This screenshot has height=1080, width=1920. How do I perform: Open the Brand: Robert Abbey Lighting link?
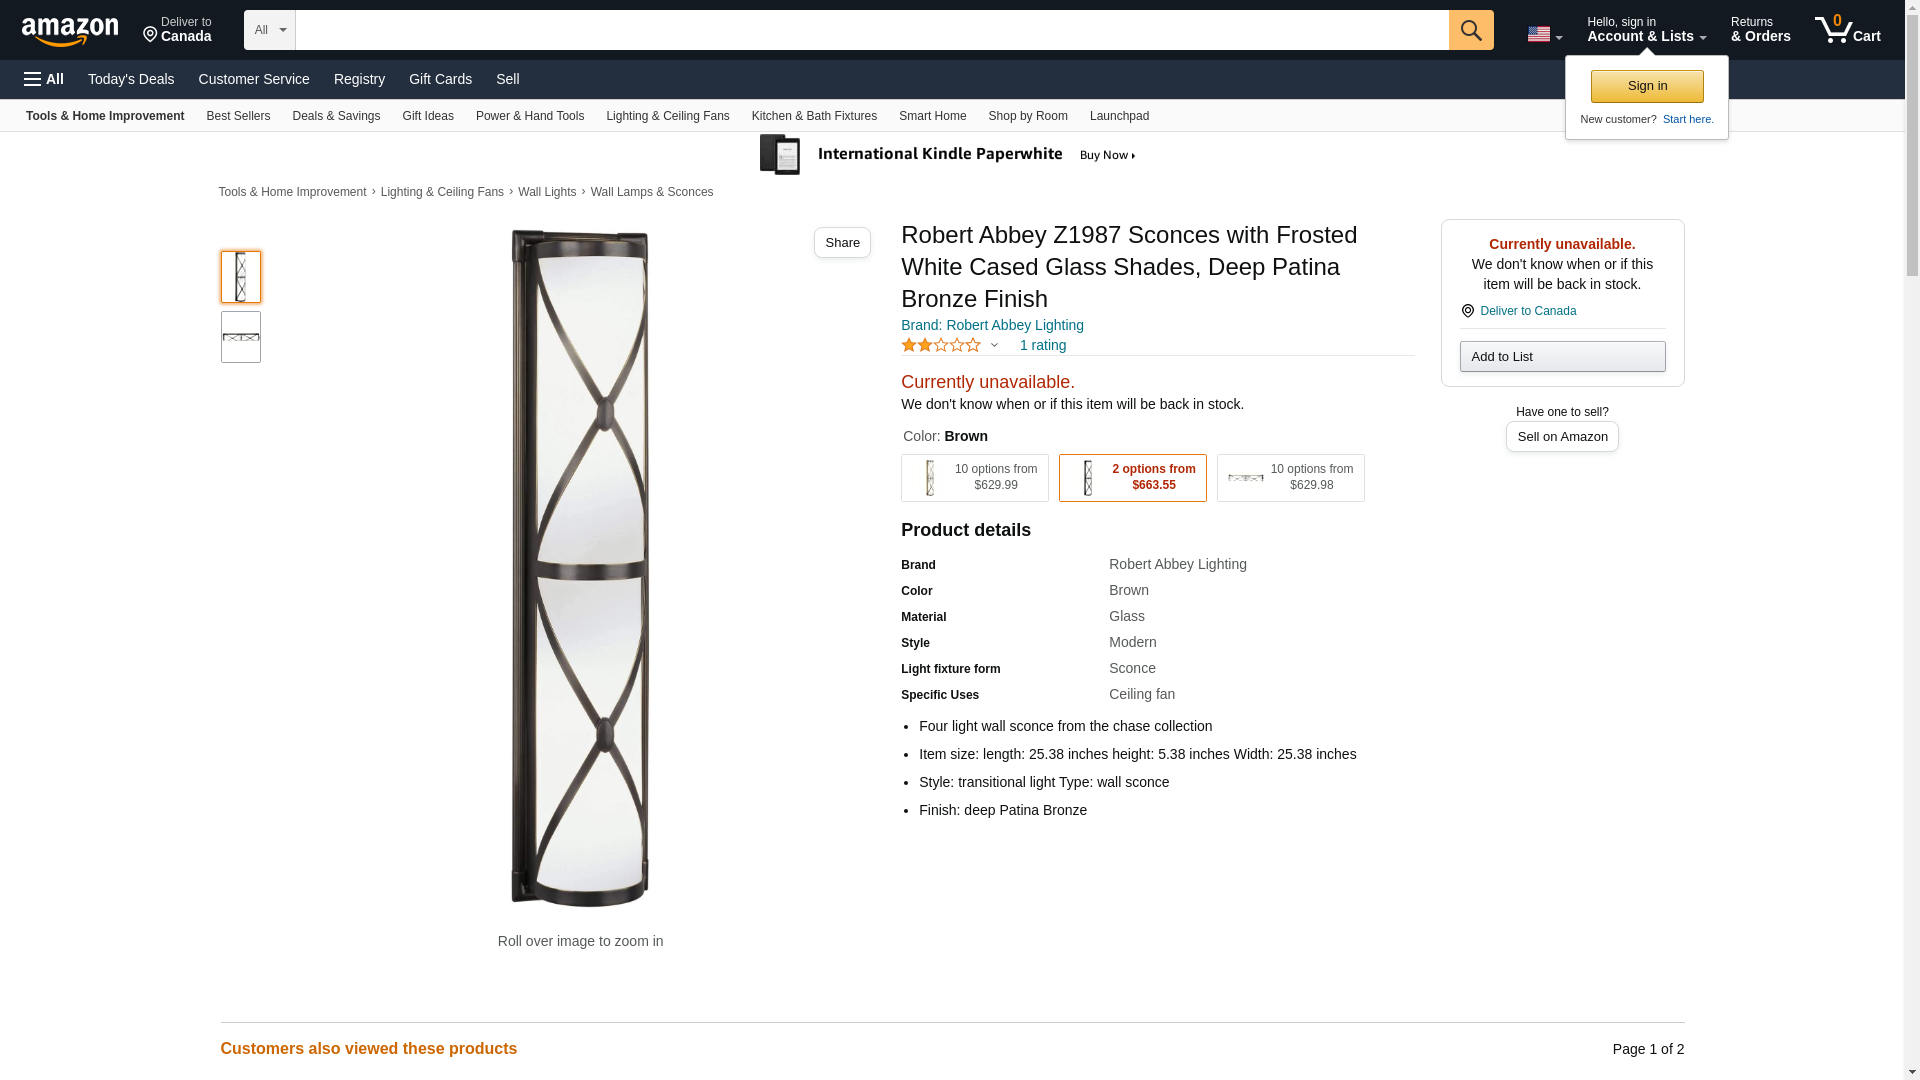click(992, 325)
